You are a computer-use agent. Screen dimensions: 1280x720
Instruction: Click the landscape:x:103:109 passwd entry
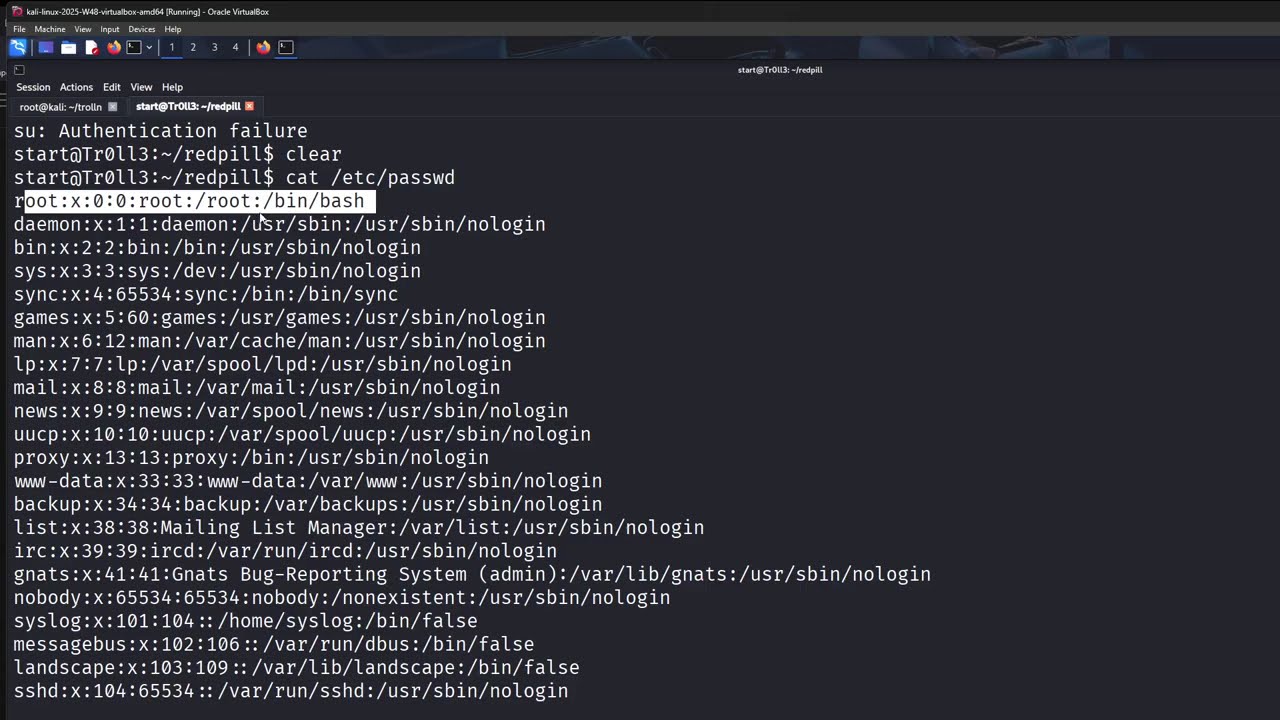(x=297, y=668)
